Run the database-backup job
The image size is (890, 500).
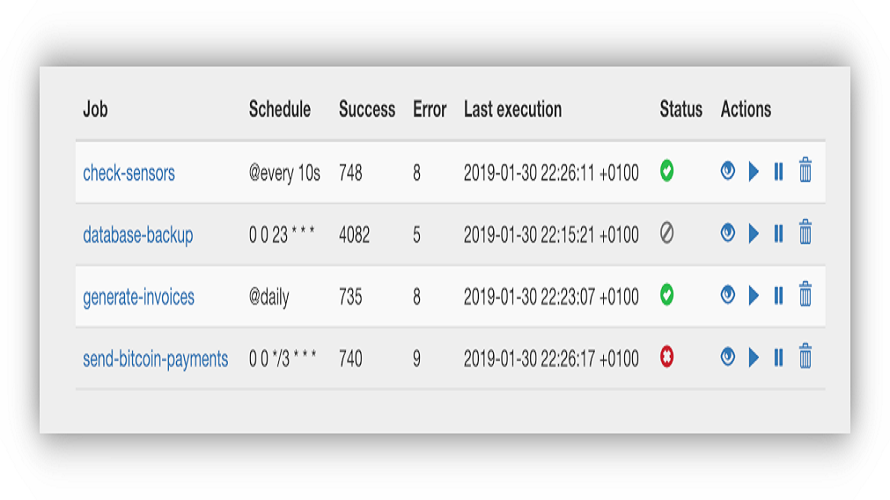pos(754,233)
